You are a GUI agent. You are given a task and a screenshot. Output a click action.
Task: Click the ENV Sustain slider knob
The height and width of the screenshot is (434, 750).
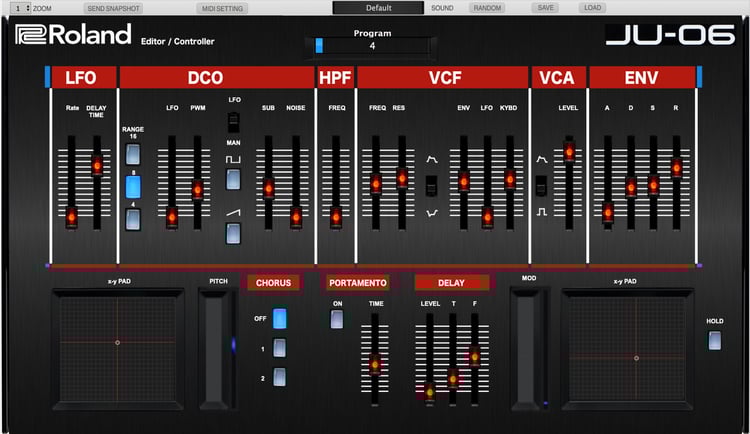click(654, 185)
